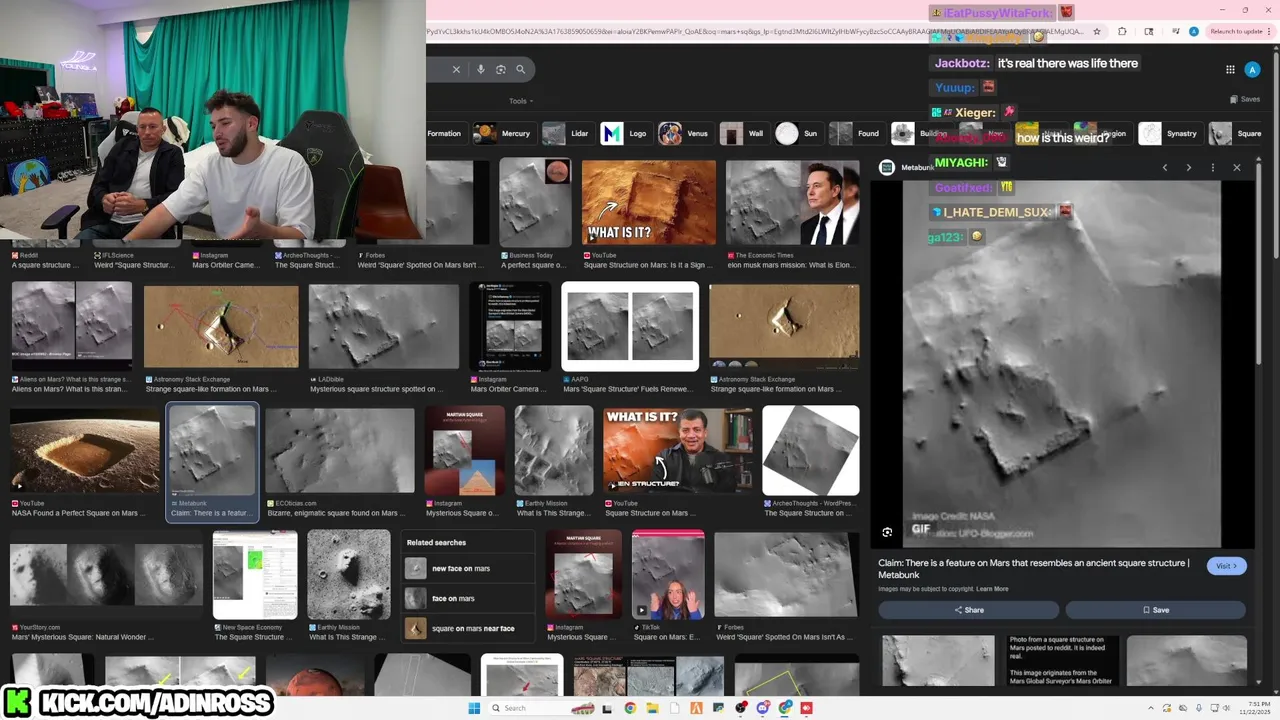
Task: Filter results by Logo chip
Action: tap(626, 133)
